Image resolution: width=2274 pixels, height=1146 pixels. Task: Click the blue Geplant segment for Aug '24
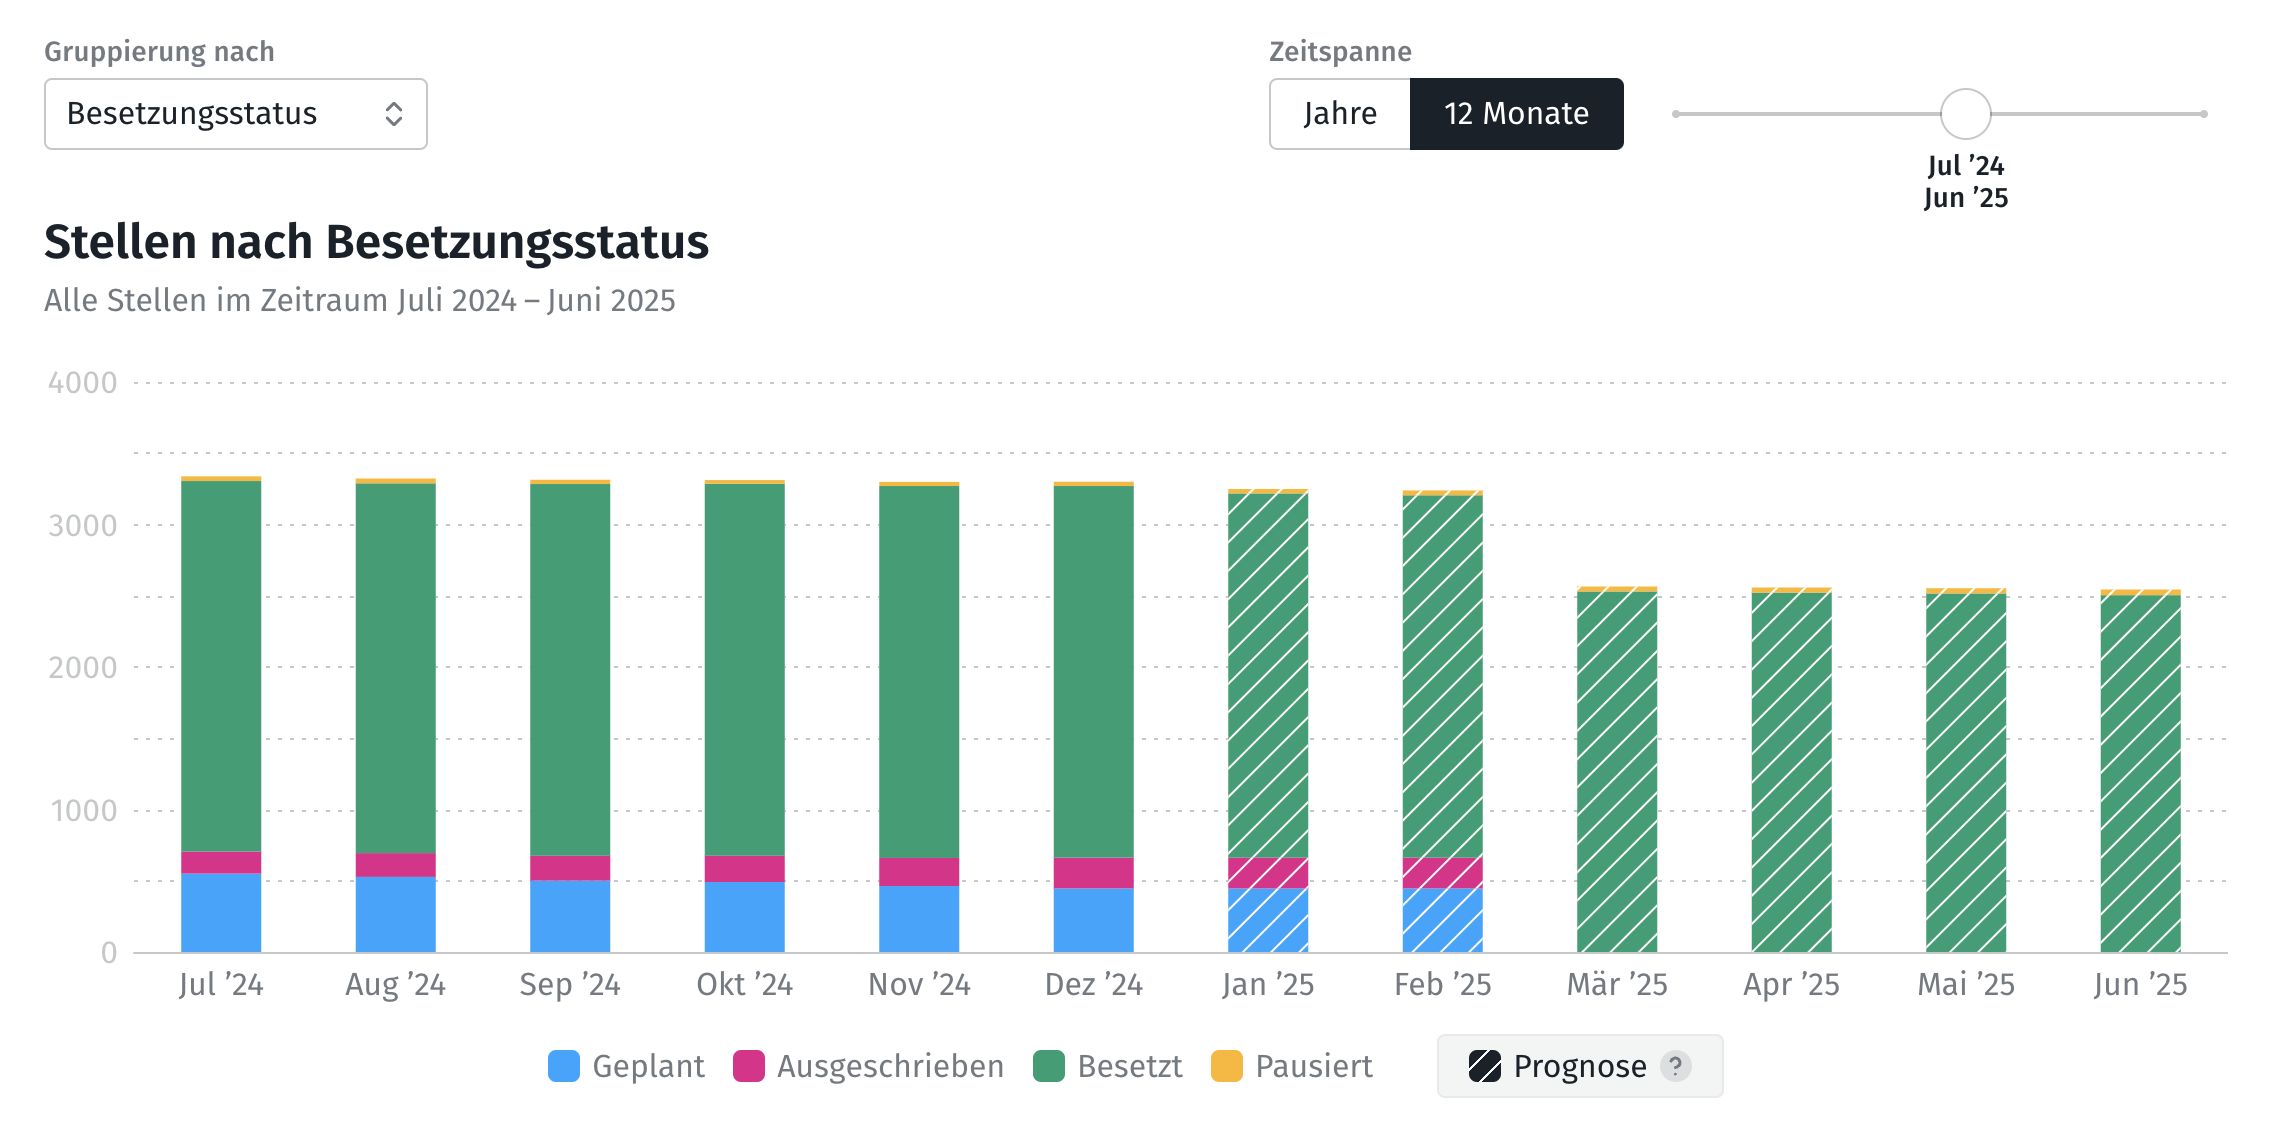tap(395, 914)
